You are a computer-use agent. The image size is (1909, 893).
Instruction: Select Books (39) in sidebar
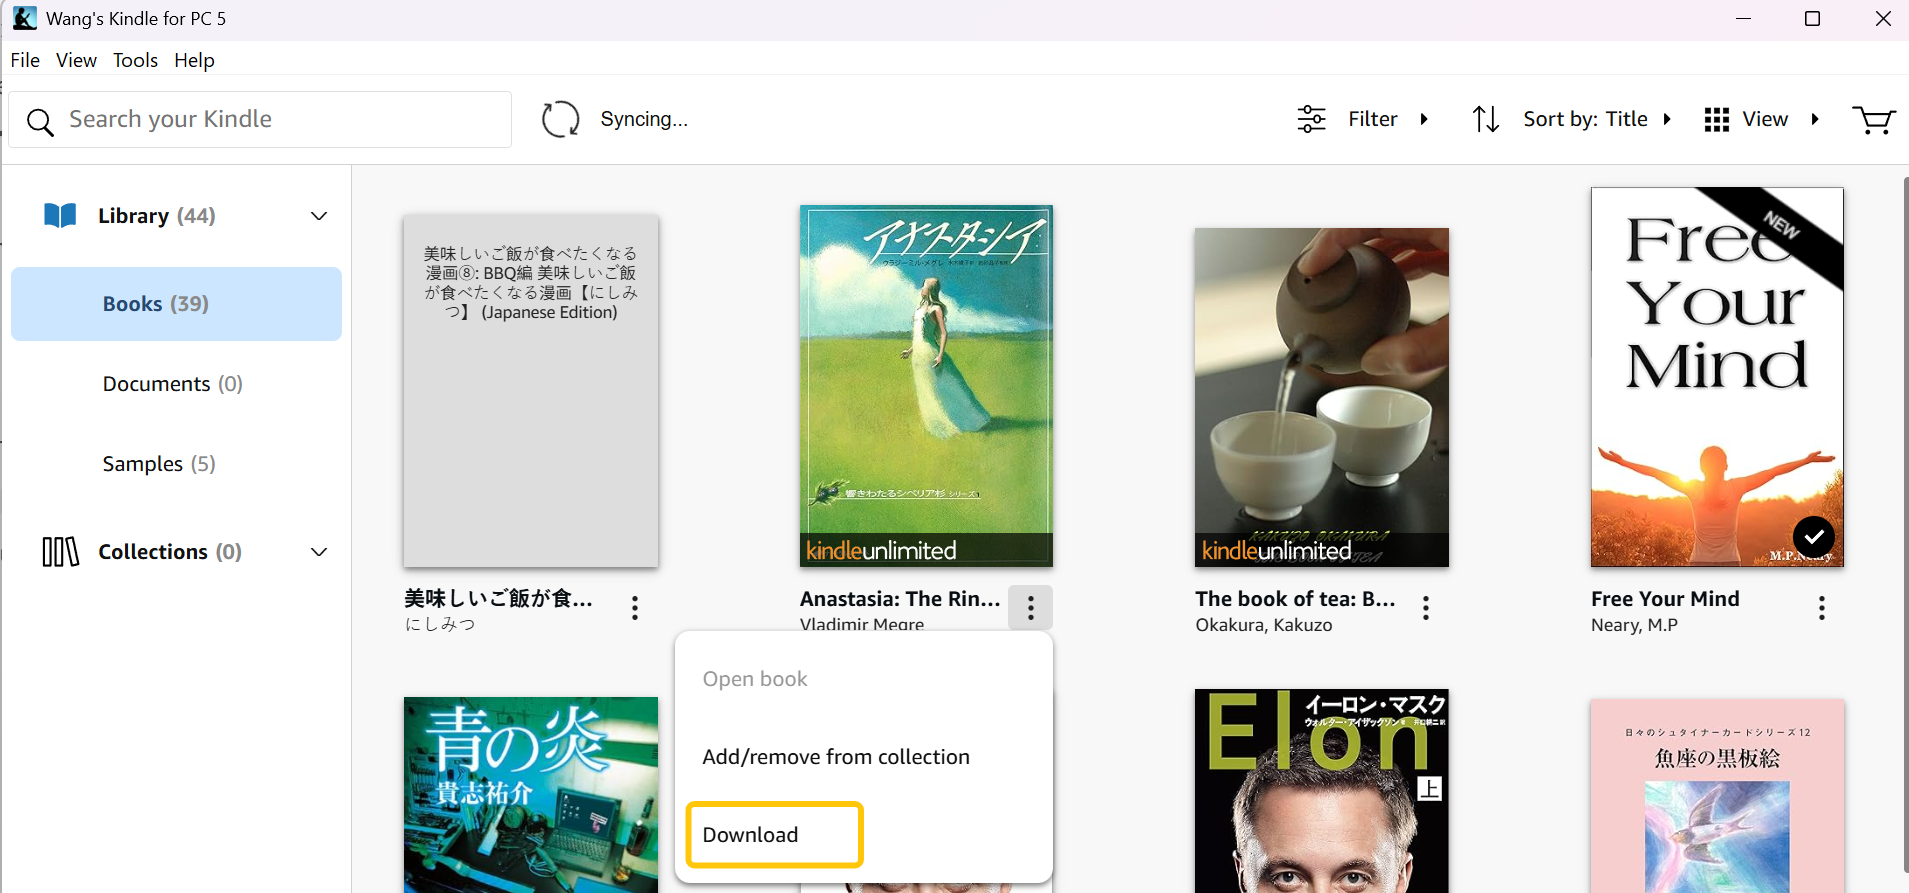tap(176, 304)
